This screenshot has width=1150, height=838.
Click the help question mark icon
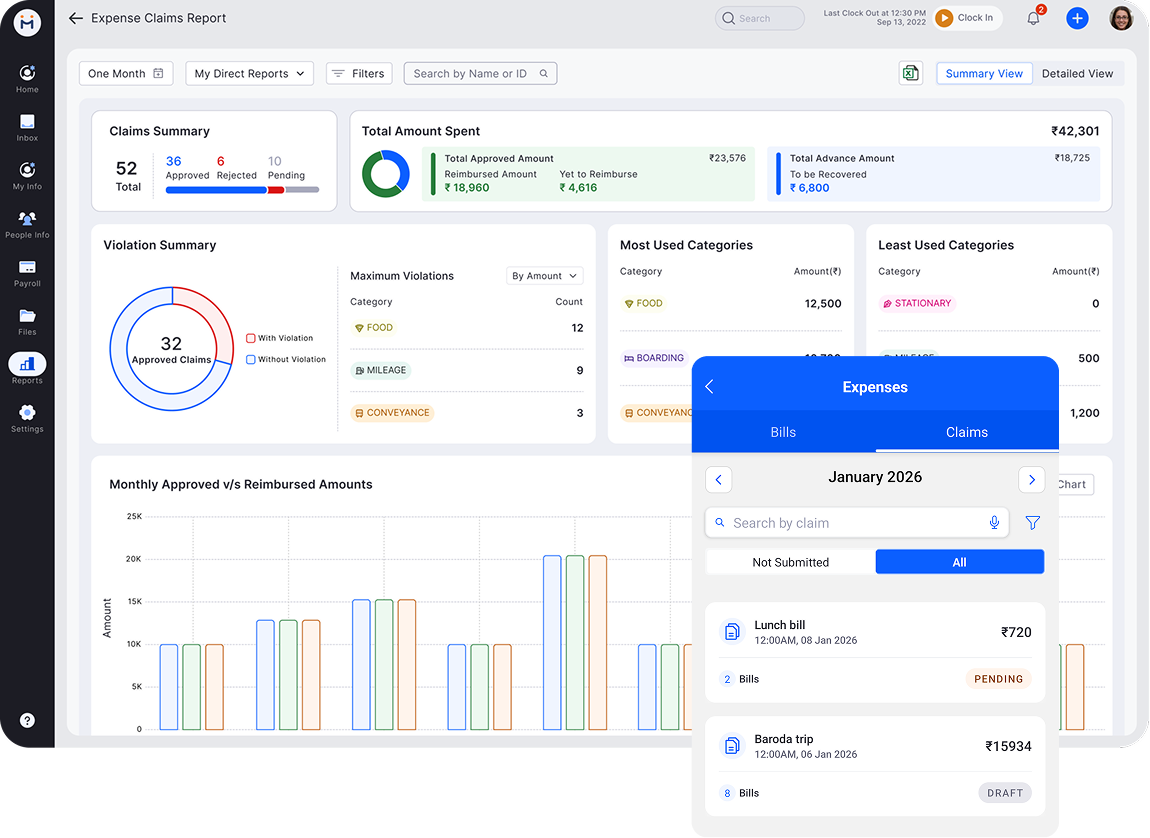click(x=27, y=720)
